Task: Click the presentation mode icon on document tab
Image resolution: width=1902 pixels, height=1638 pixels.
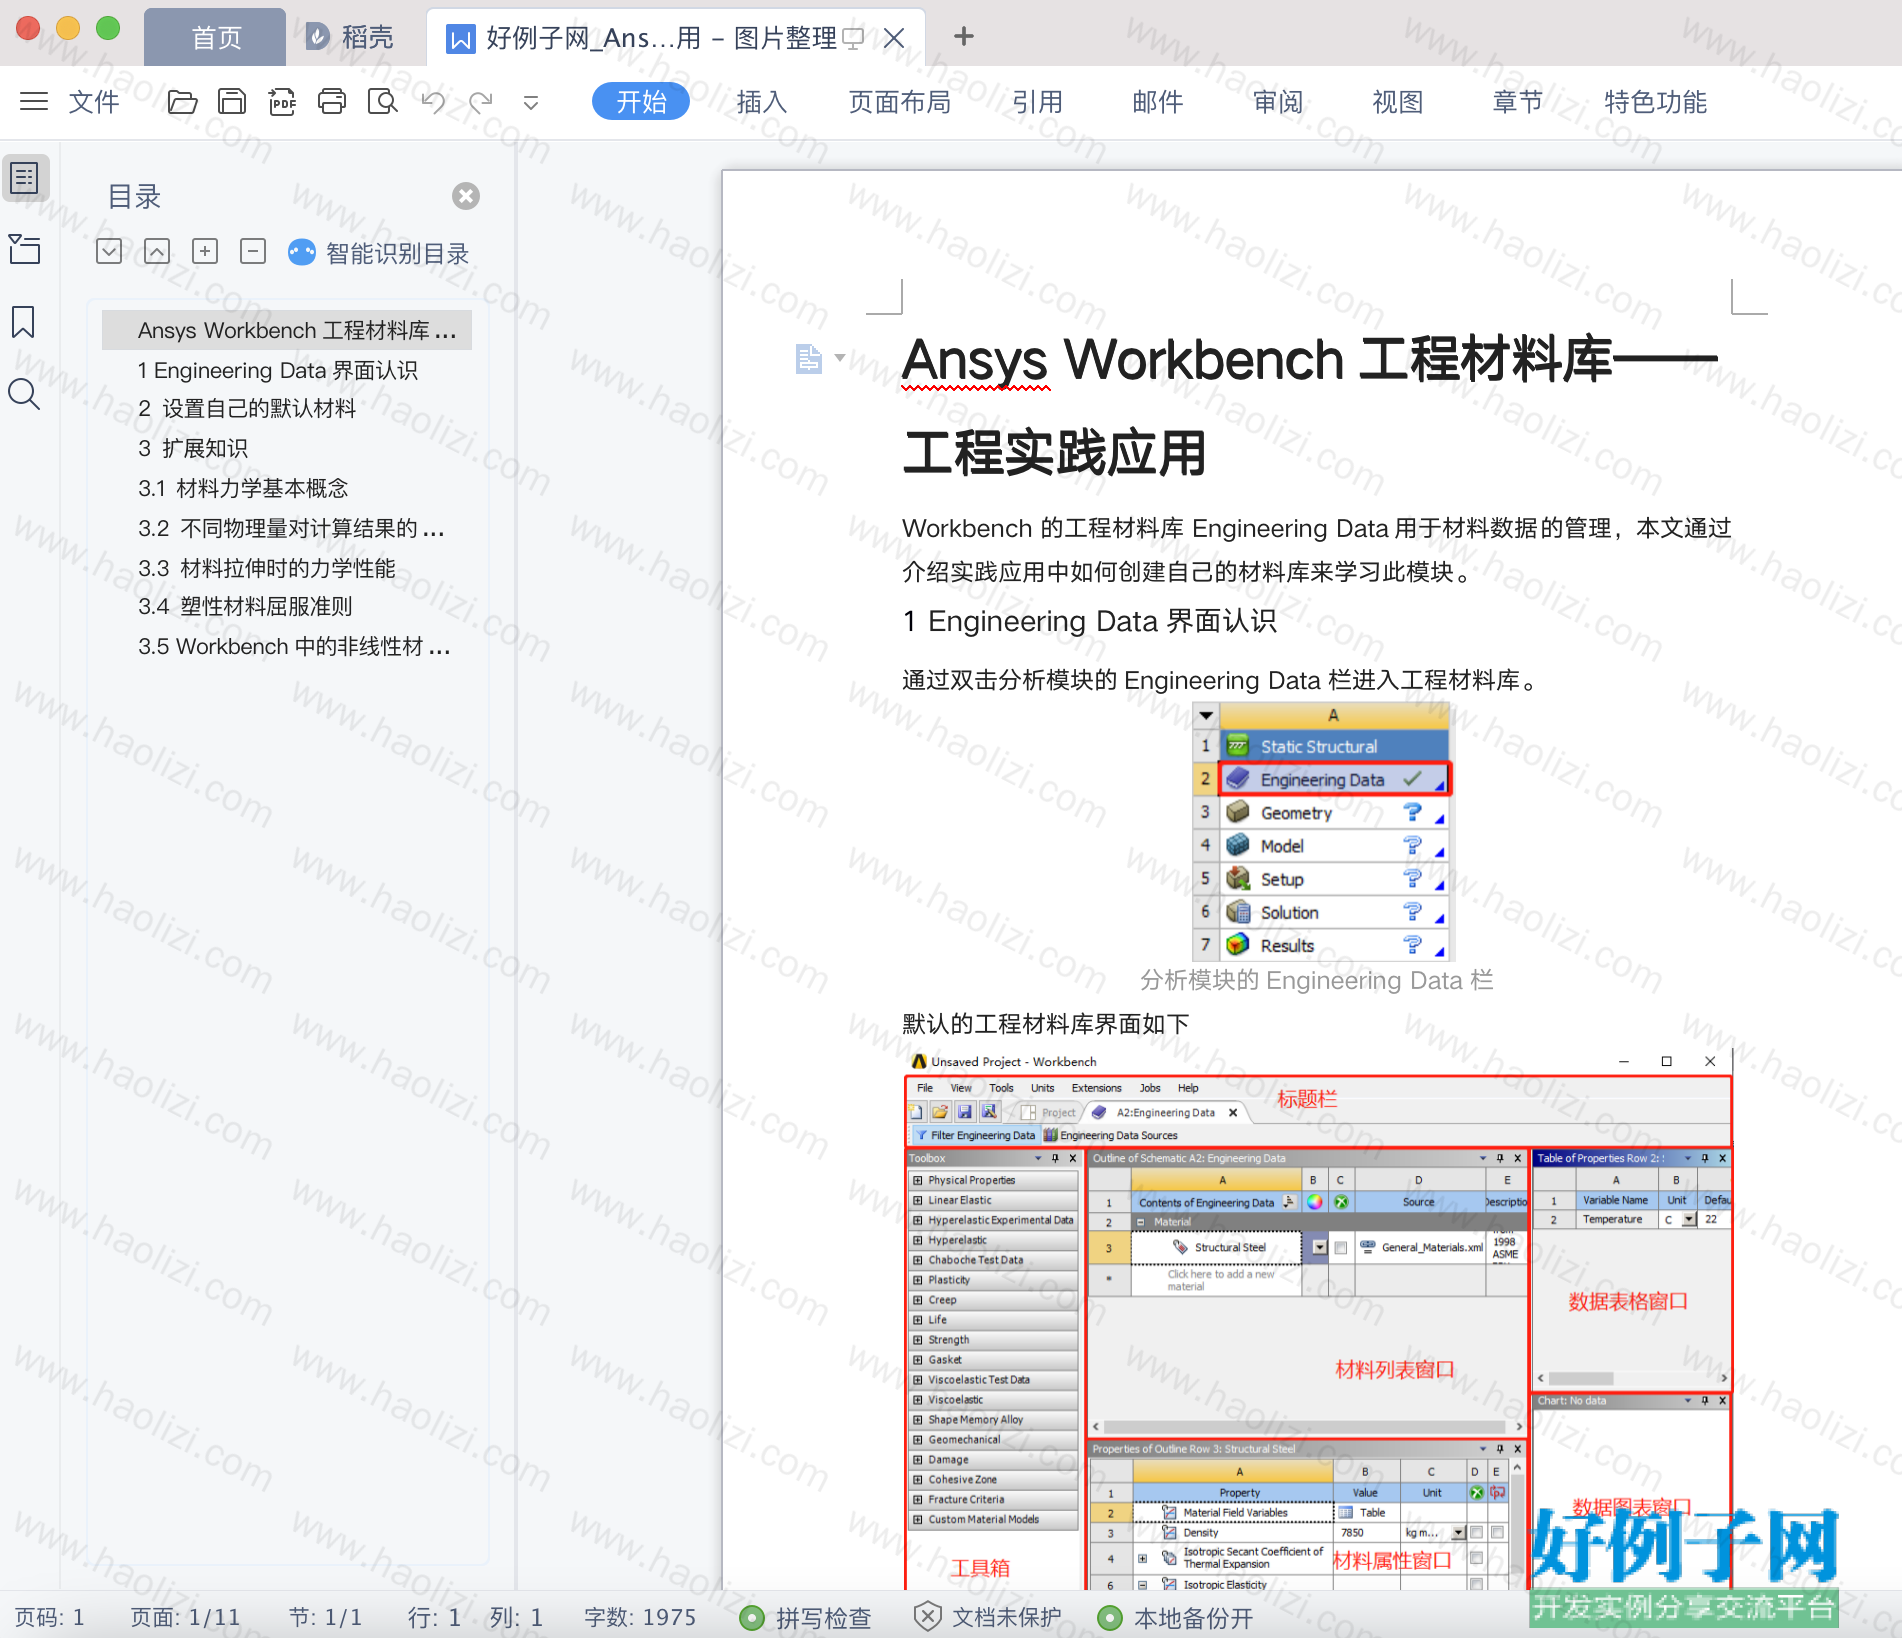Action: click(853, 39)
